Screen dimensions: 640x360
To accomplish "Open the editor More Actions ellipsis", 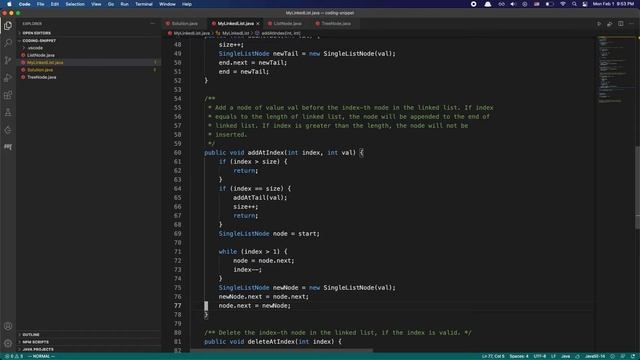I will (631, 24).
